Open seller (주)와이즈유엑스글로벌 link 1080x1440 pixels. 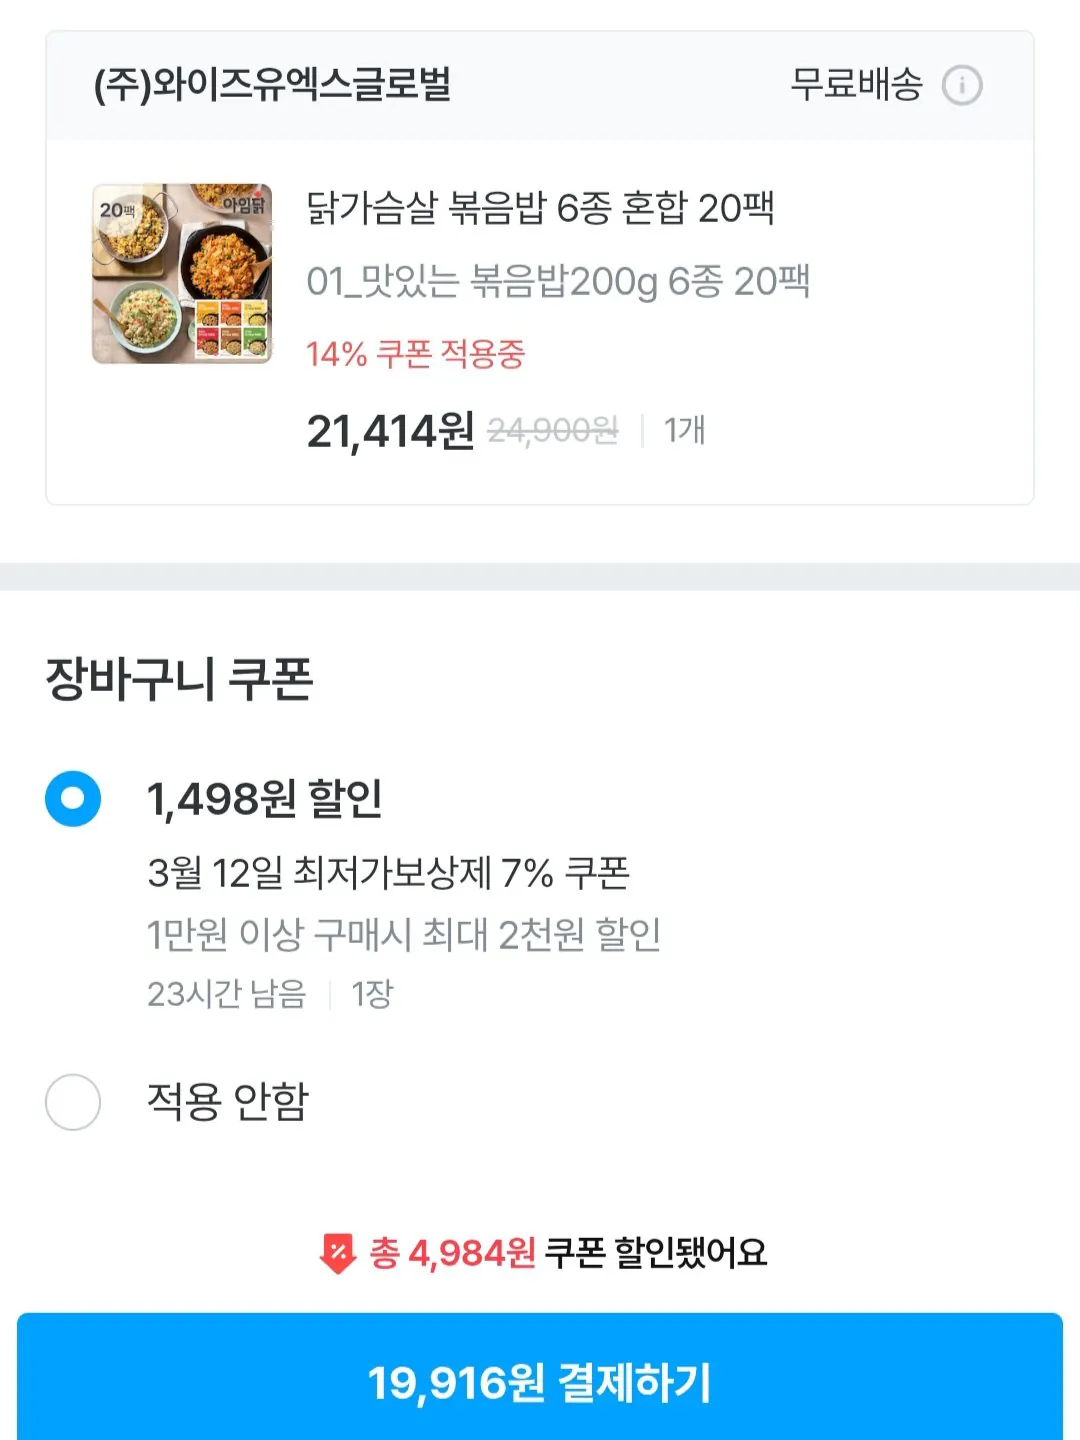(272, 85)
